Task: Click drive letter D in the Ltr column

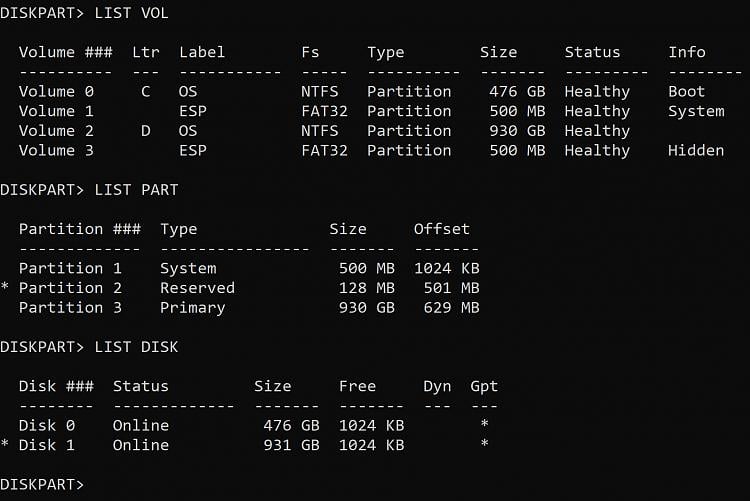Action: point(145,131)
